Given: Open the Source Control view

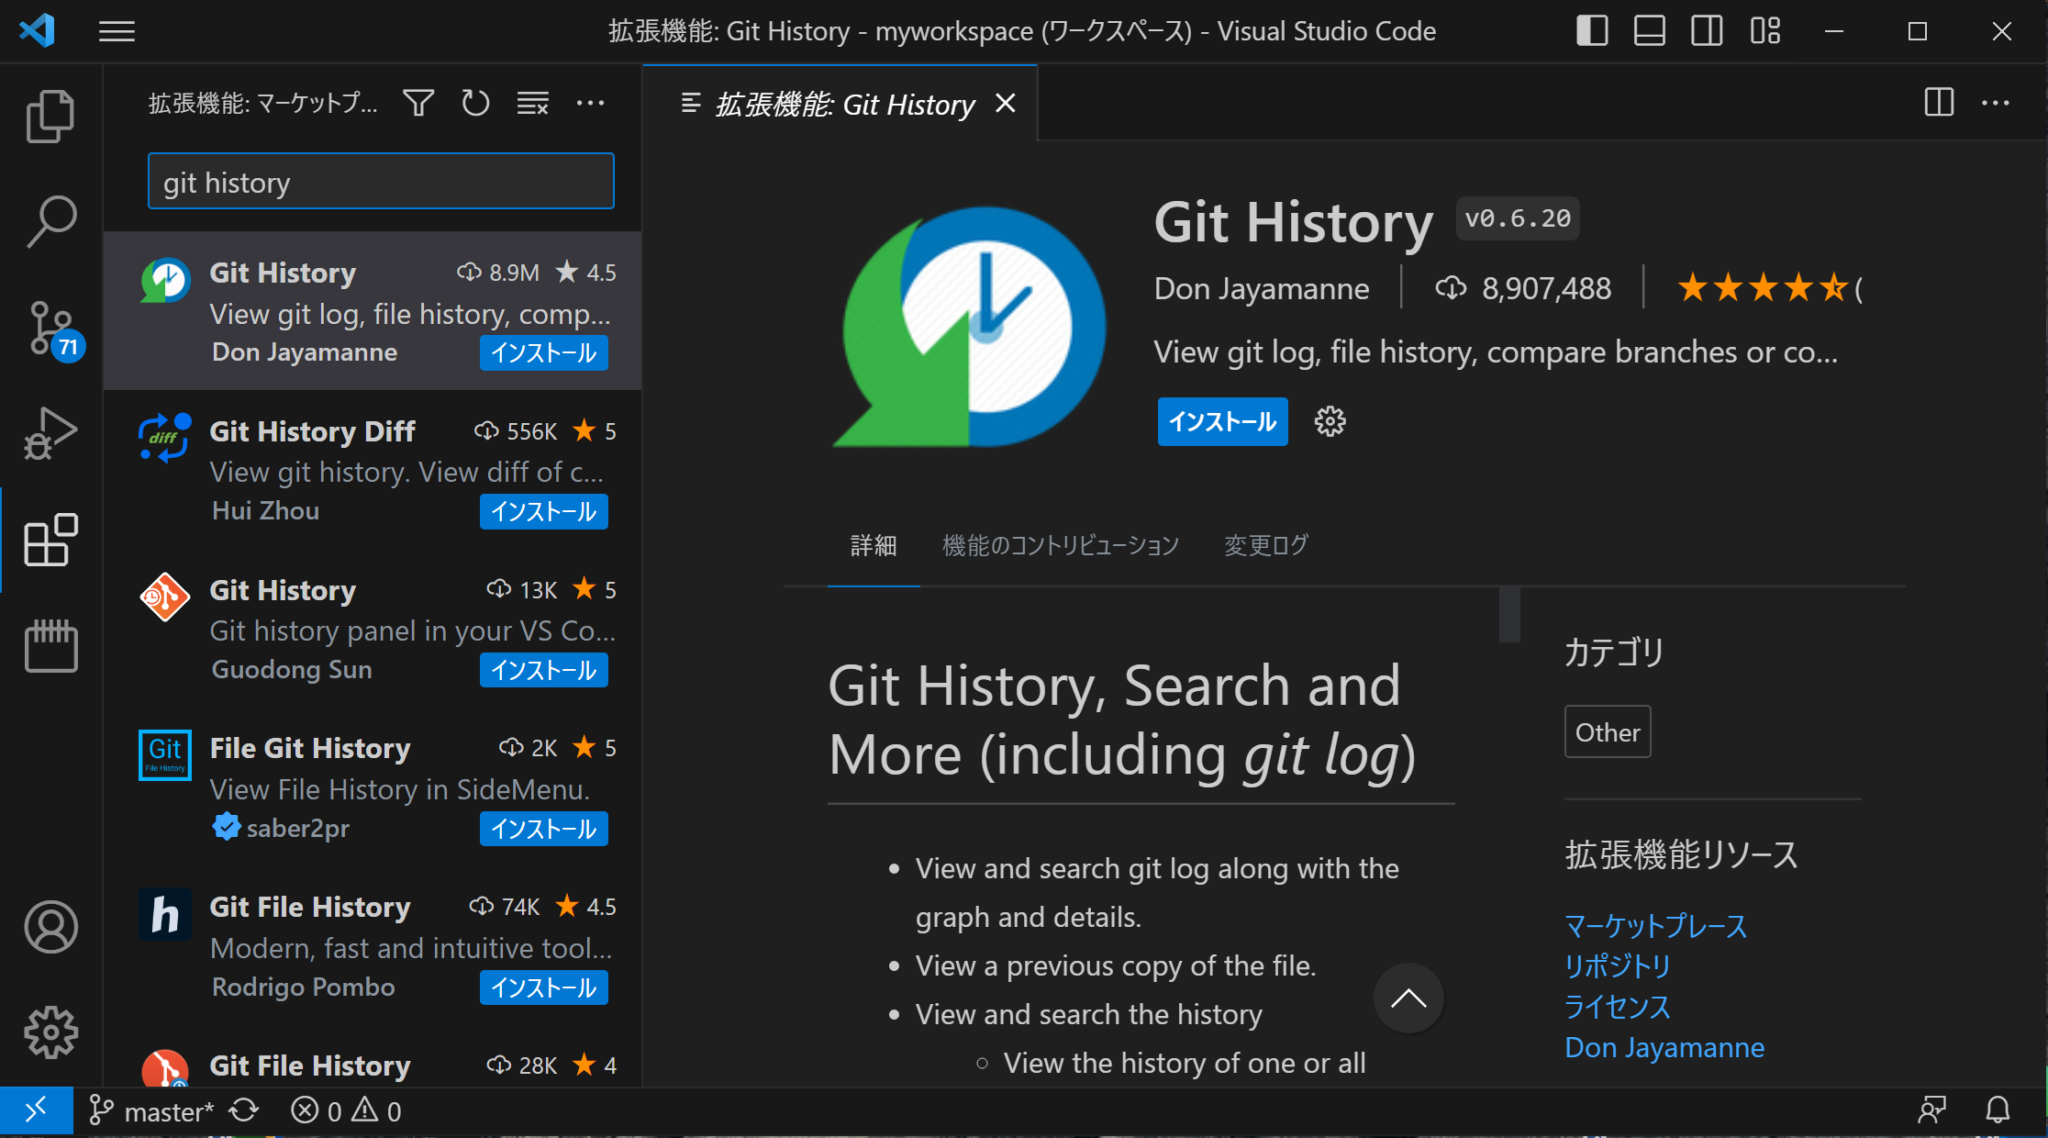Looking at the screenshot, I should tap(49, 328).
